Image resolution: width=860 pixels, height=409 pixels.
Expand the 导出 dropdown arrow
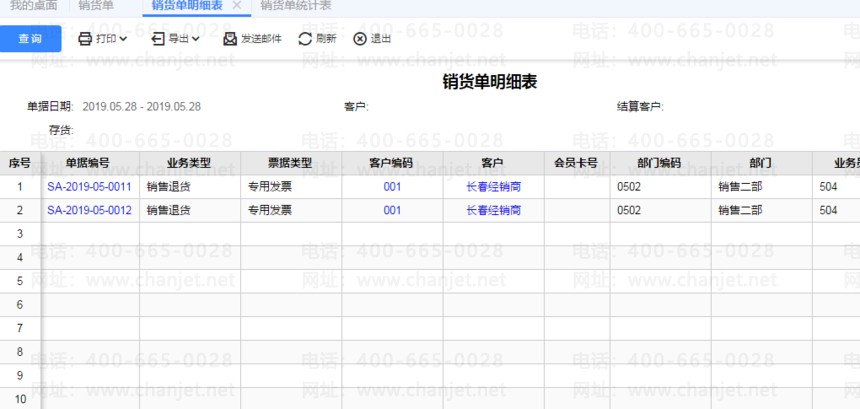coord(196,40)
